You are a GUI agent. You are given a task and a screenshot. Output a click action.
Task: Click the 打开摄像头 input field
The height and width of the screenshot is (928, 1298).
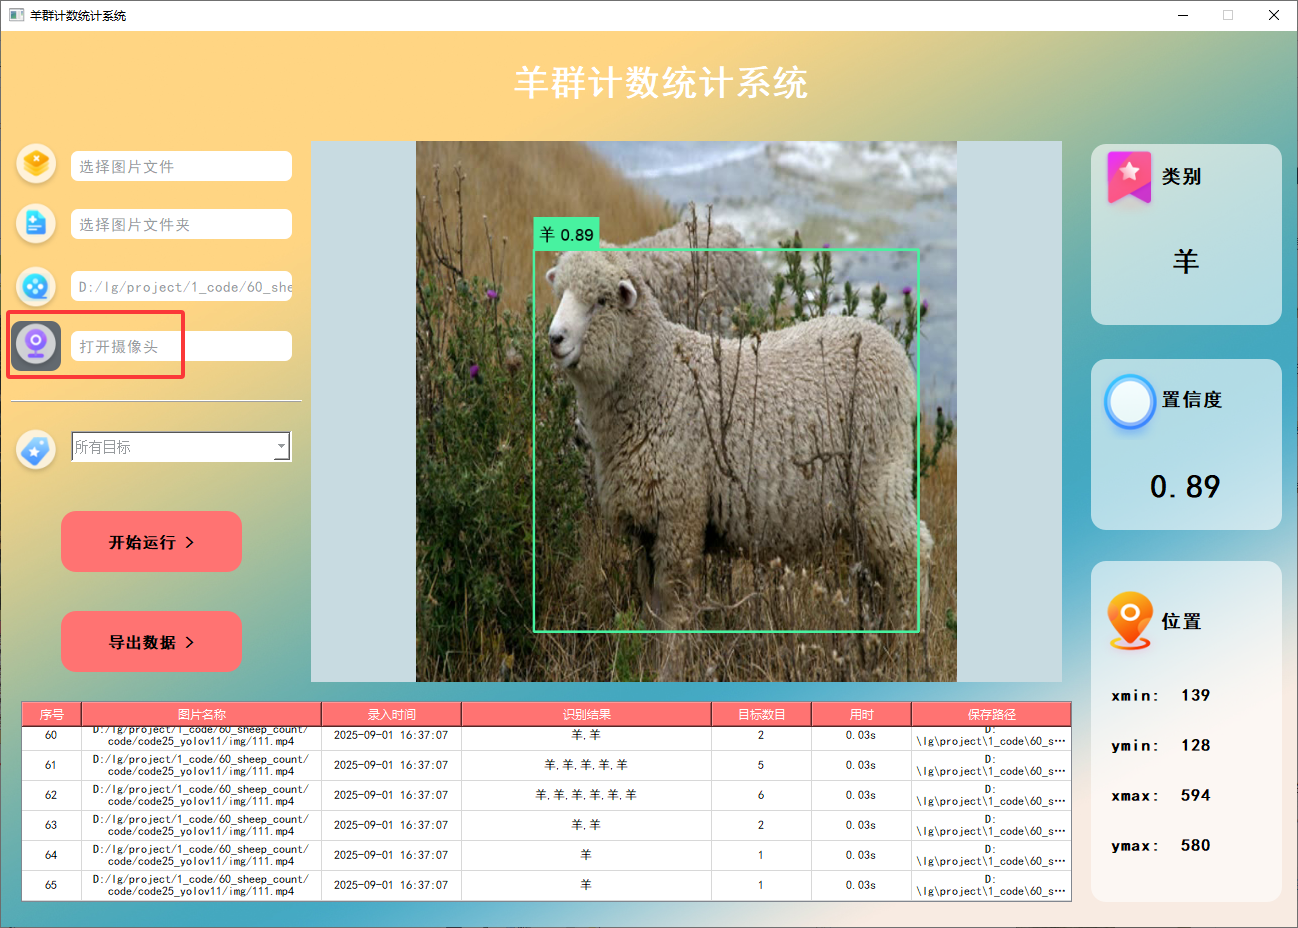click(x=181, y=346)
